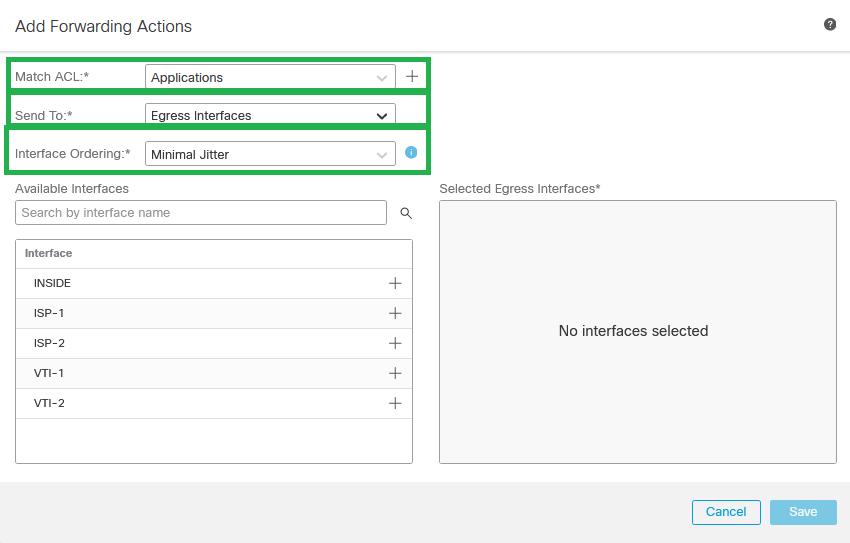This screenshot has height=543, width=850.
Task: Select the VTI-2 interface row text
Action: [x=49, y=403]
